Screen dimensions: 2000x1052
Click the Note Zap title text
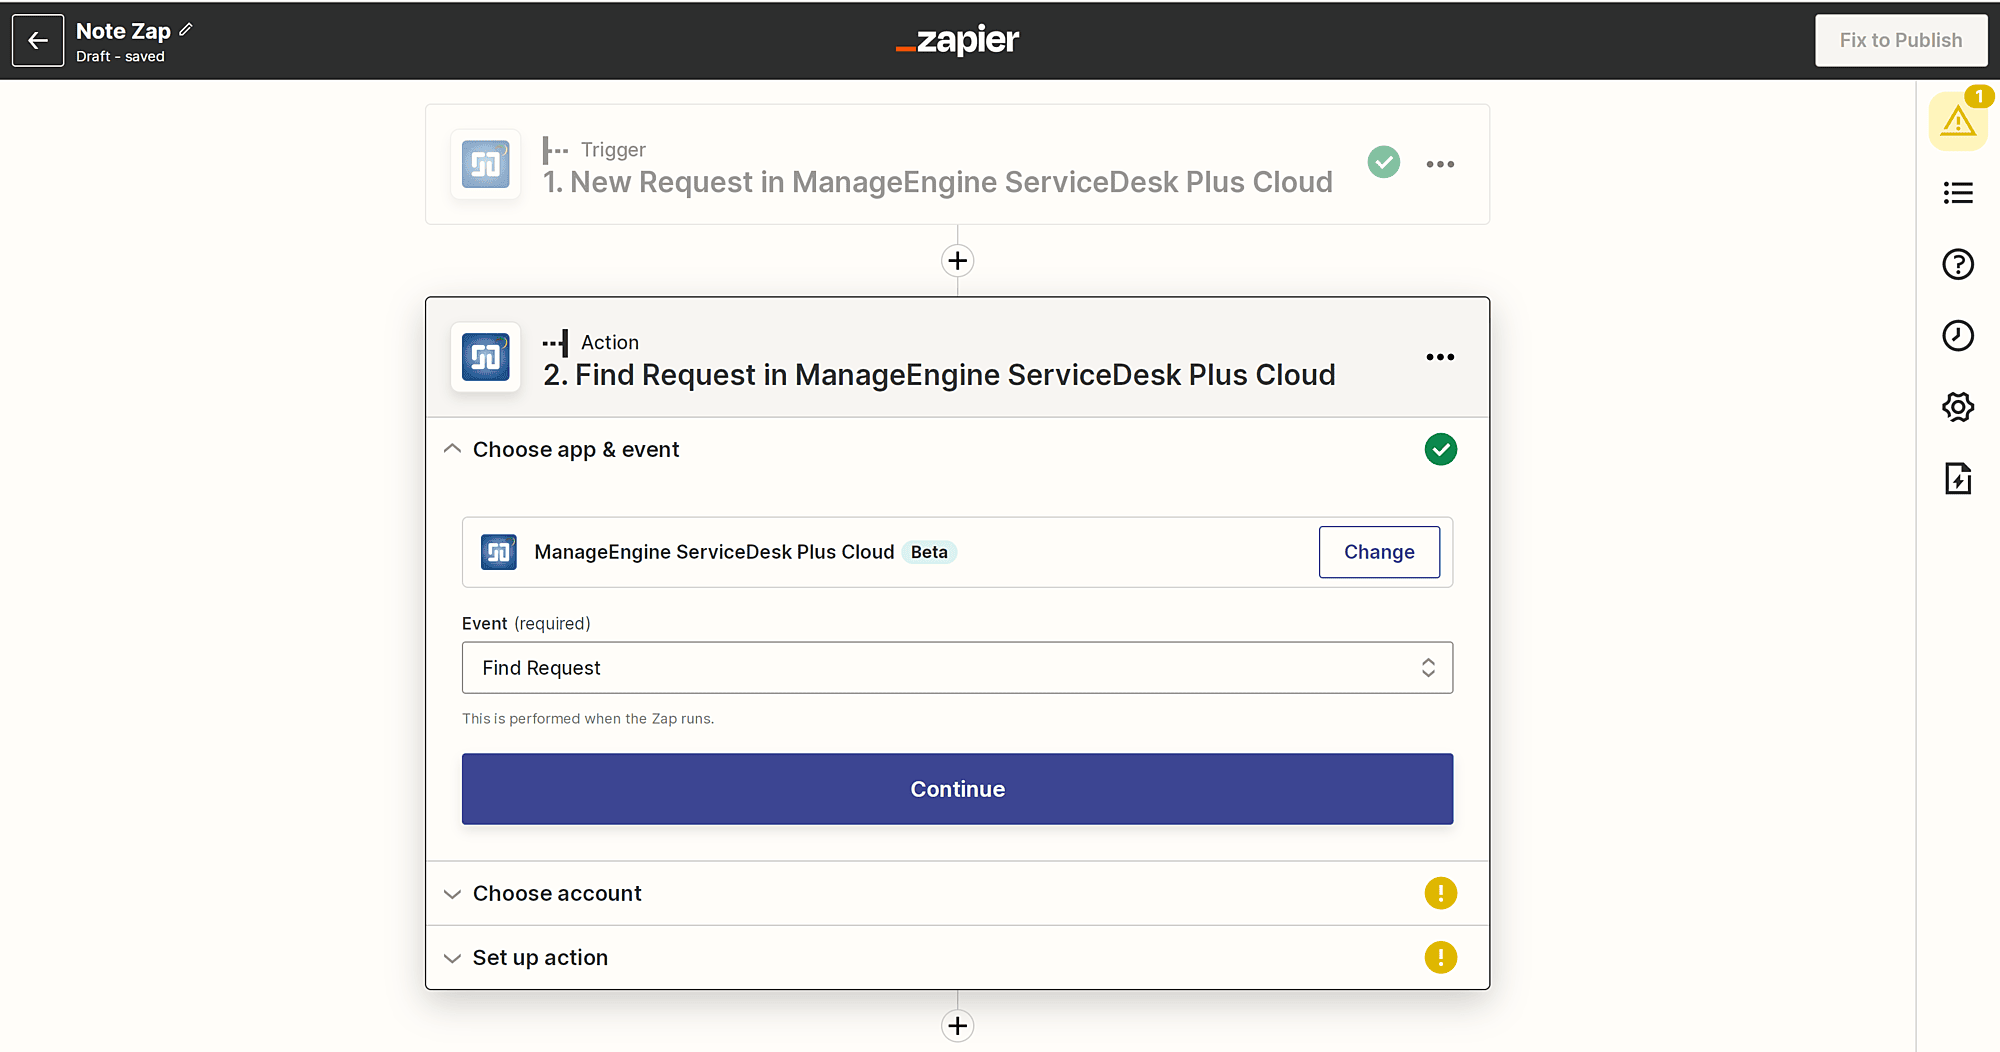(123, 31)
